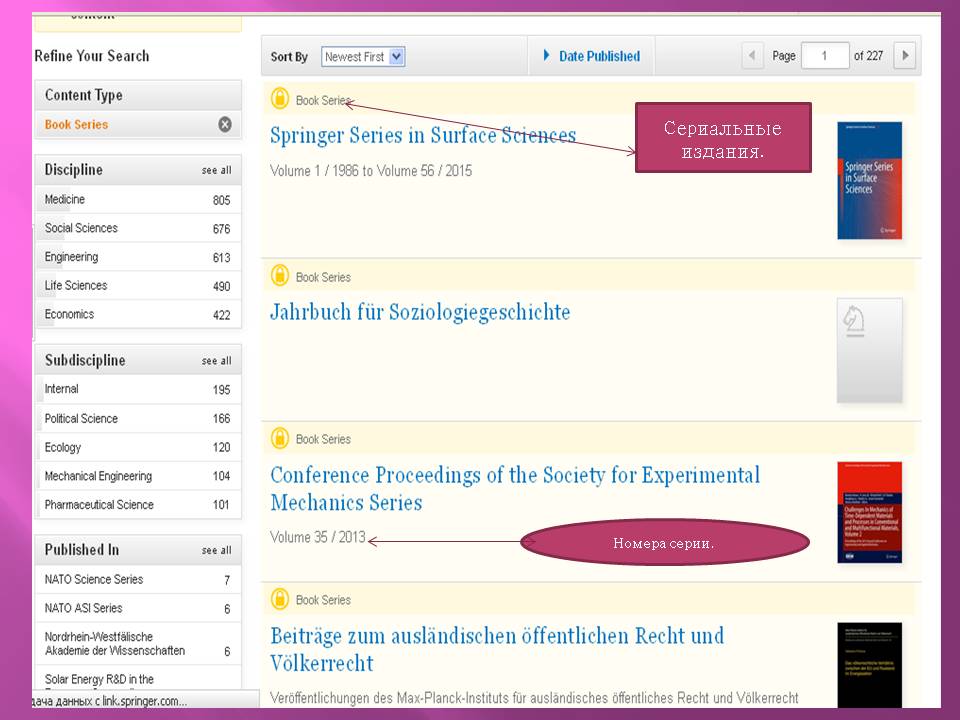
Task: Click lock icon above Beiträge zum ausländischen Recht
Action: (x=280, y=600)
